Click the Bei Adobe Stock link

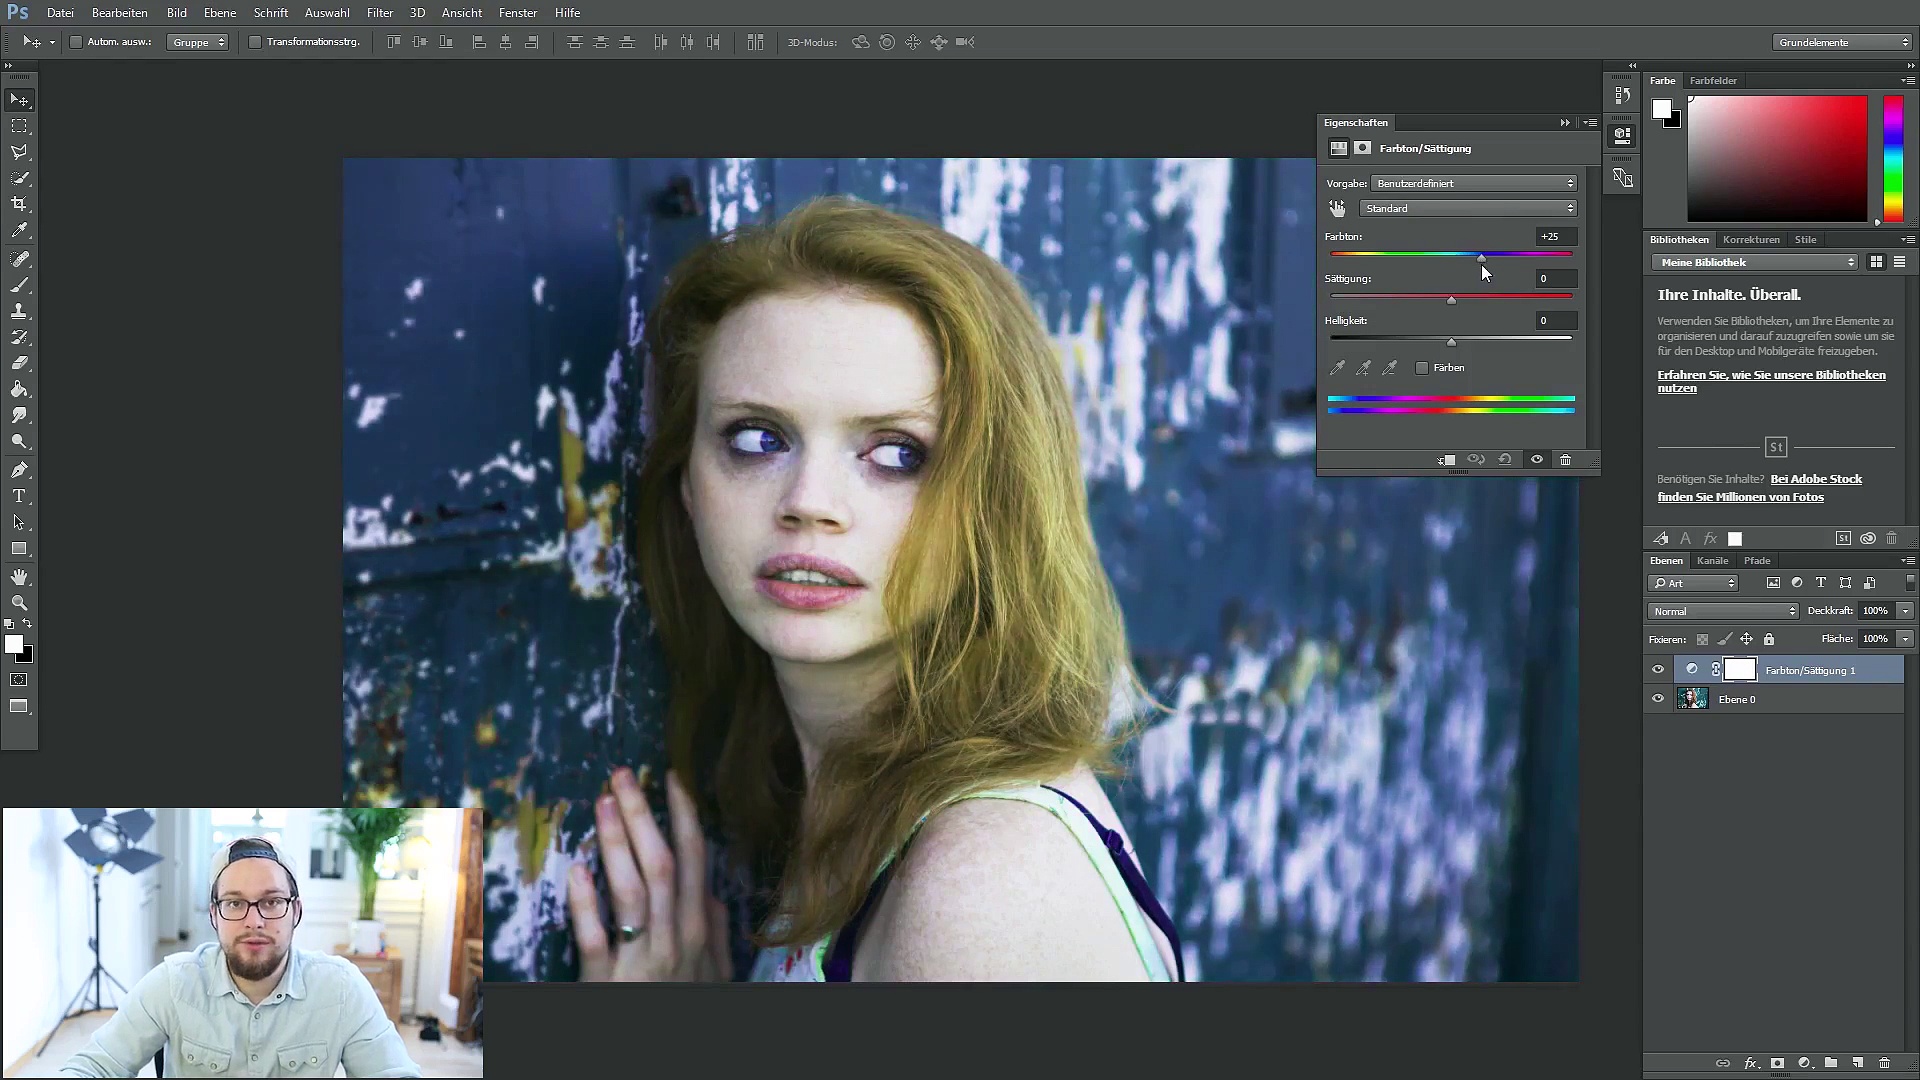tap(1816, 479)
